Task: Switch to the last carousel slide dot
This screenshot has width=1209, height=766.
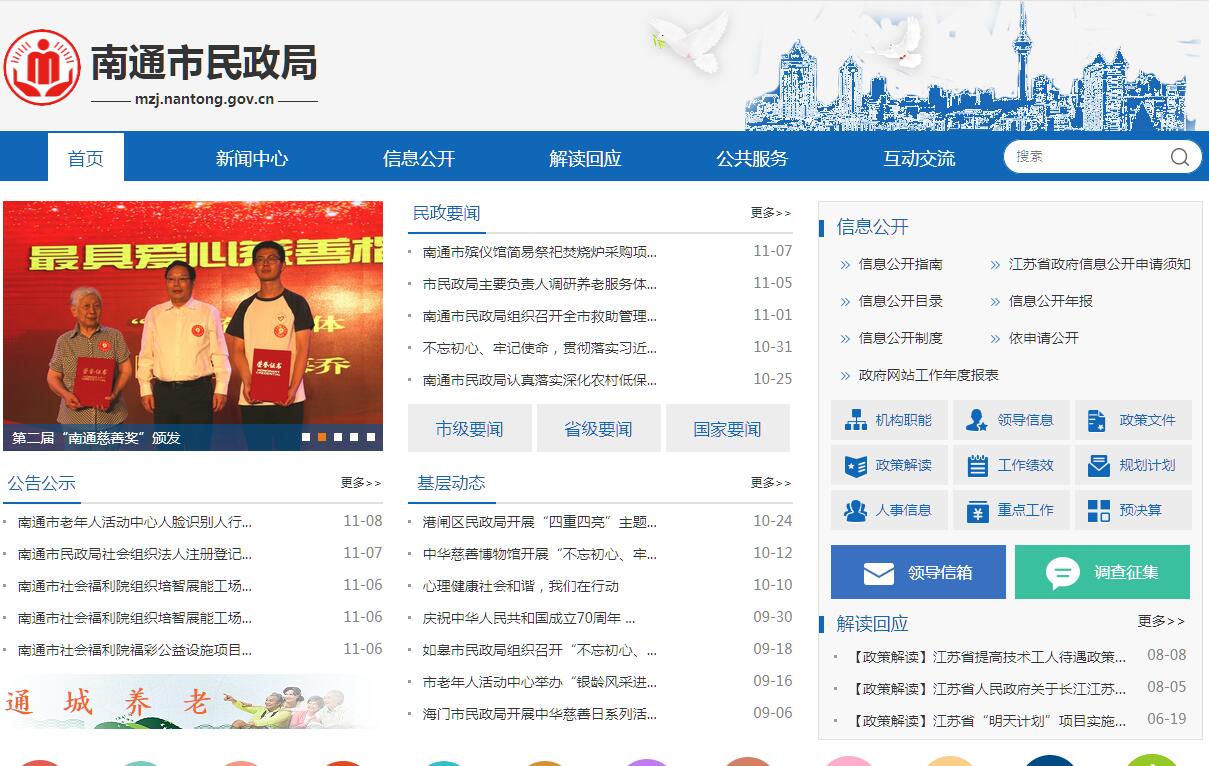Action: (x=371, y=437)
